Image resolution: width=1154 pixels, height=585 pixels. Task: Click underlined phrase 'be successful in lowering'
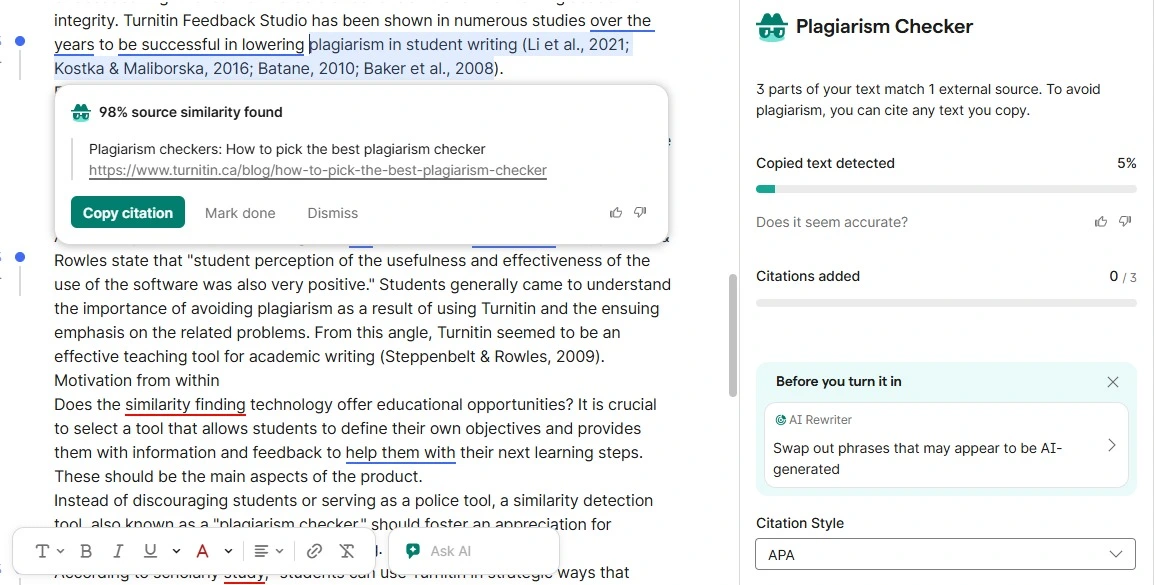[x=210, y=45]
